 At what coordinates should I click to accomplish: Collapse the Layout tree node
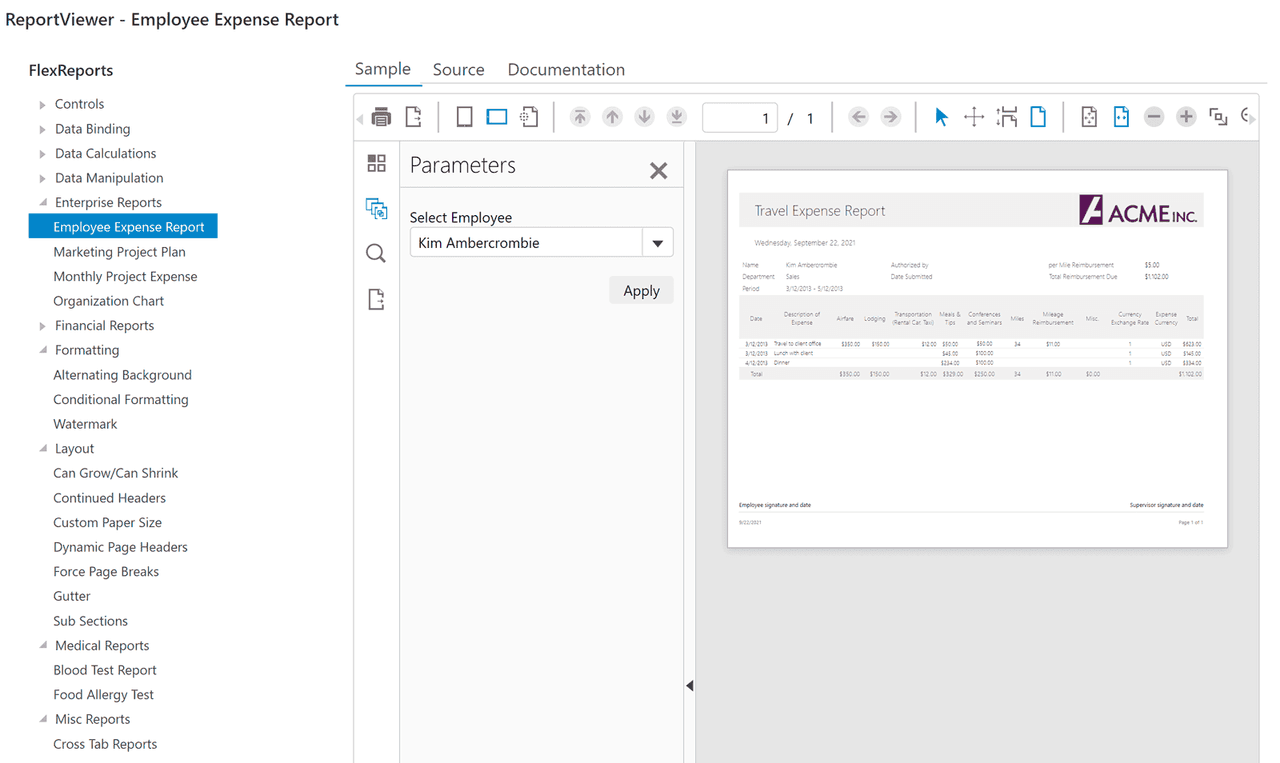pos(43,449)
